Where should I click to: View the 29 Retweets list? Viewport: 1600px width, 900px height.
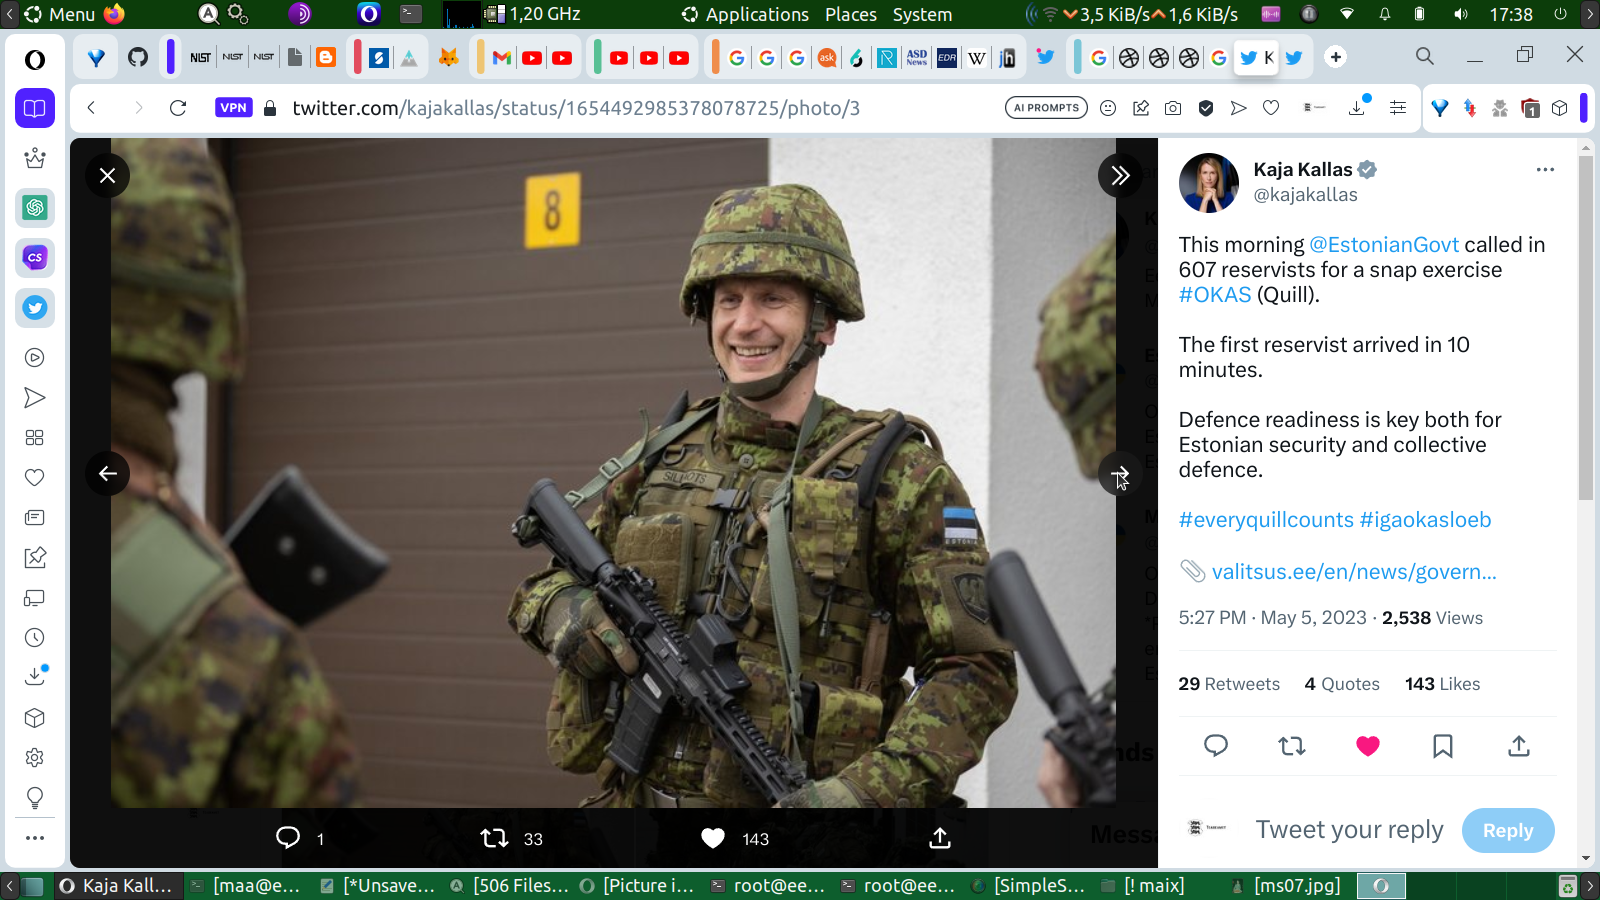pyautogui.click(x=1229, y=684)
